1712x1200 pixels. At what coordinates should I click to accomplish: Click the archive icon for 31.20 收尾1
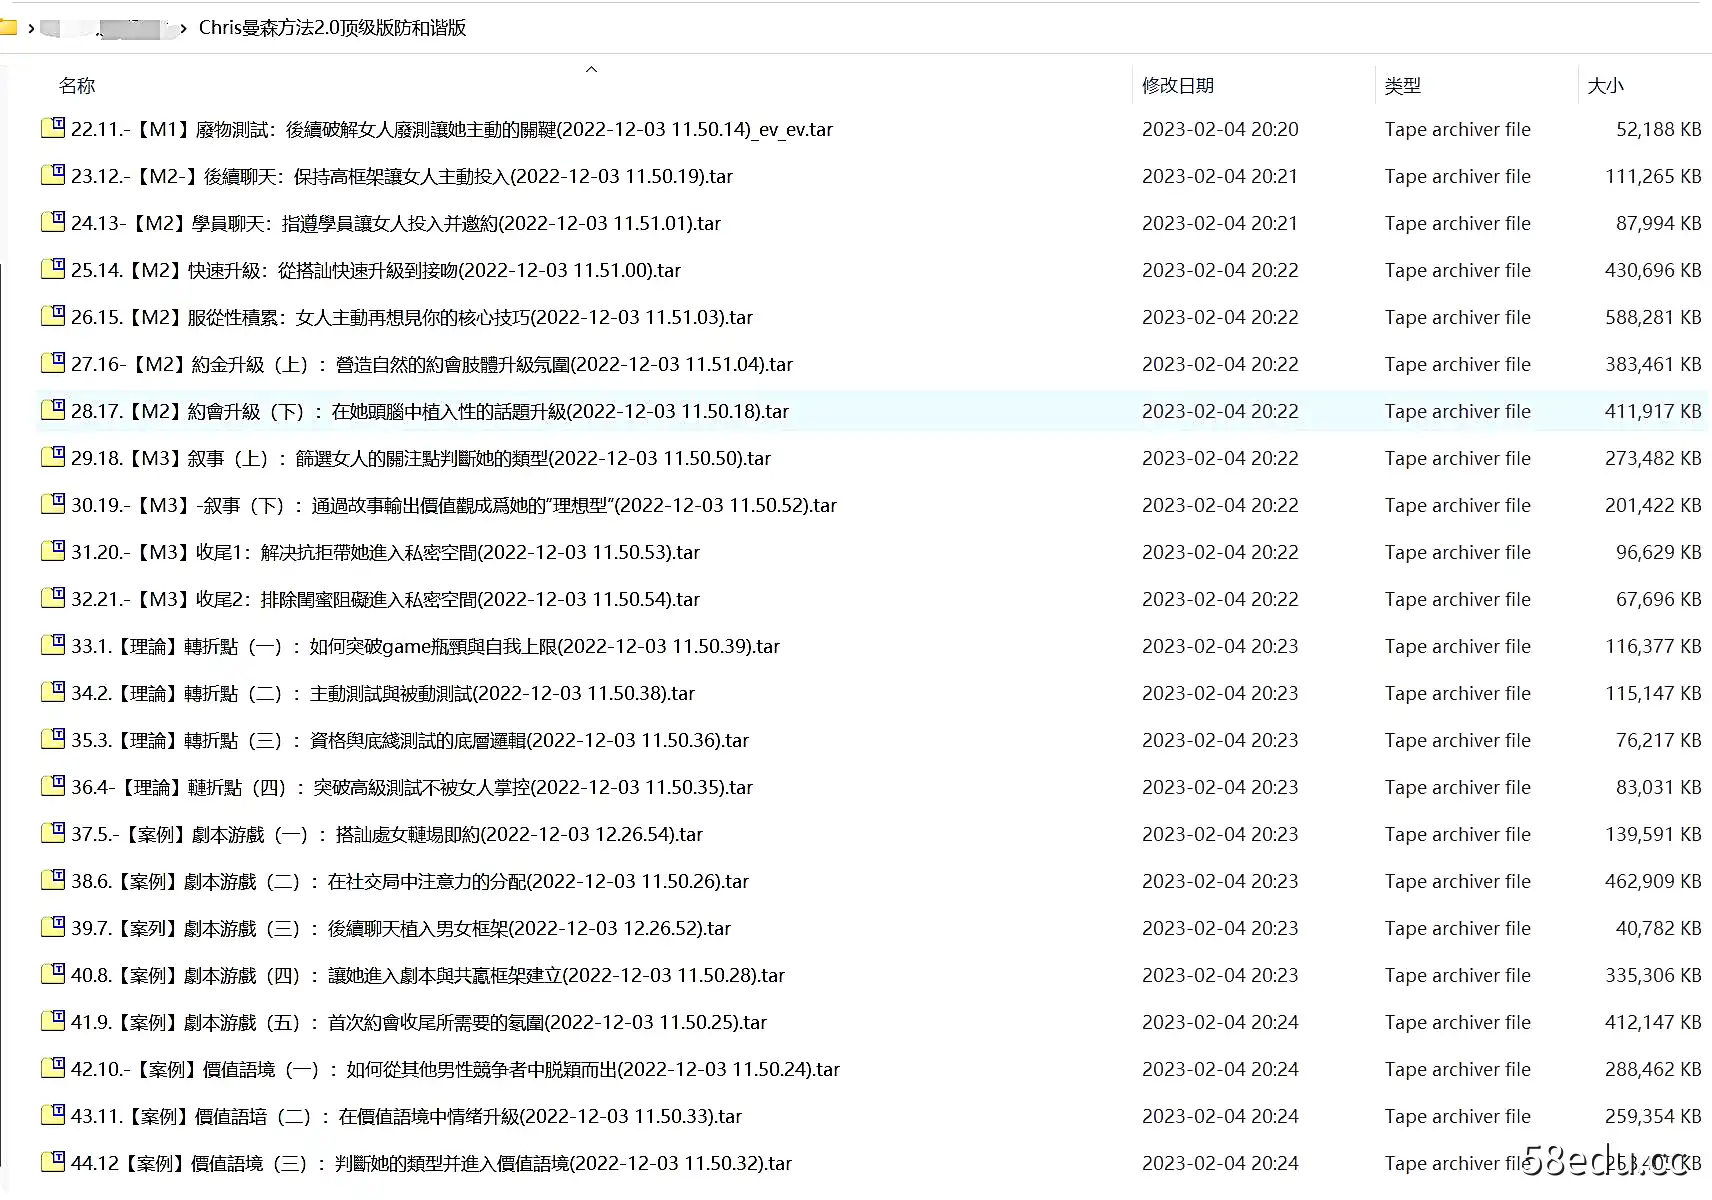tap(53, 551)
